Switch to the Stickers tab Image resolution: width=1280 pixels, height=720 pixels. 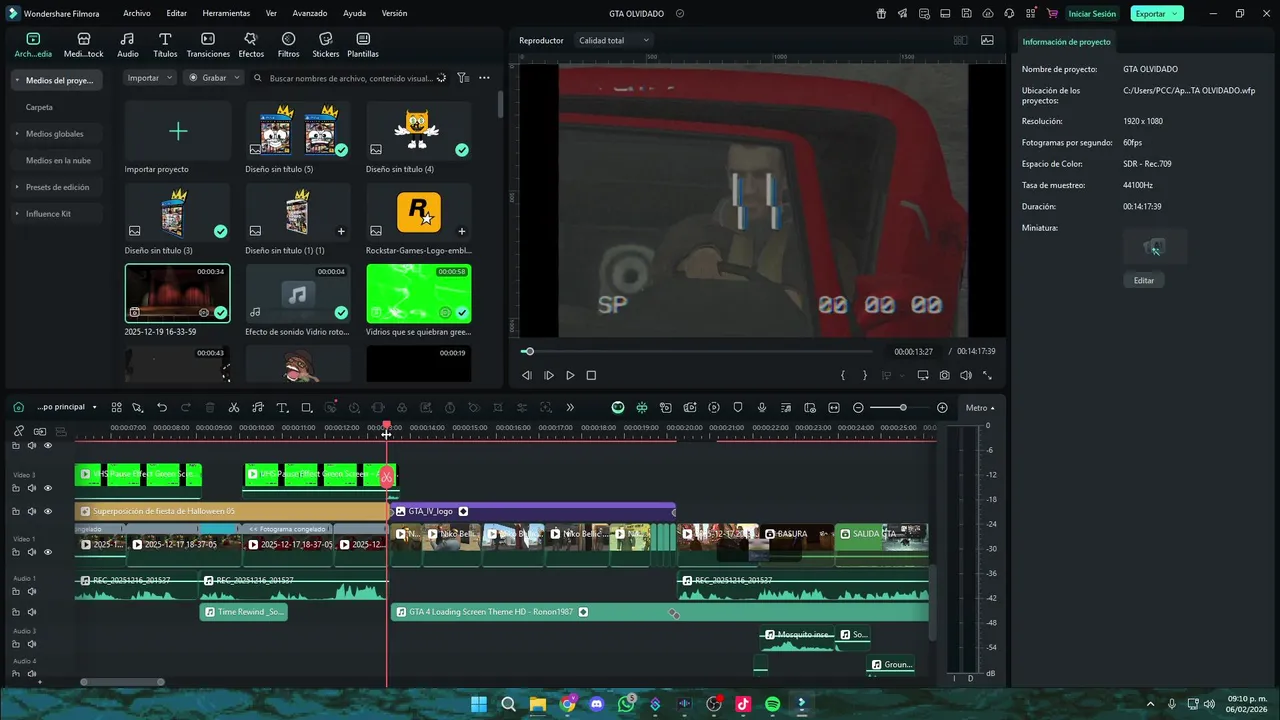pos(325,45)
